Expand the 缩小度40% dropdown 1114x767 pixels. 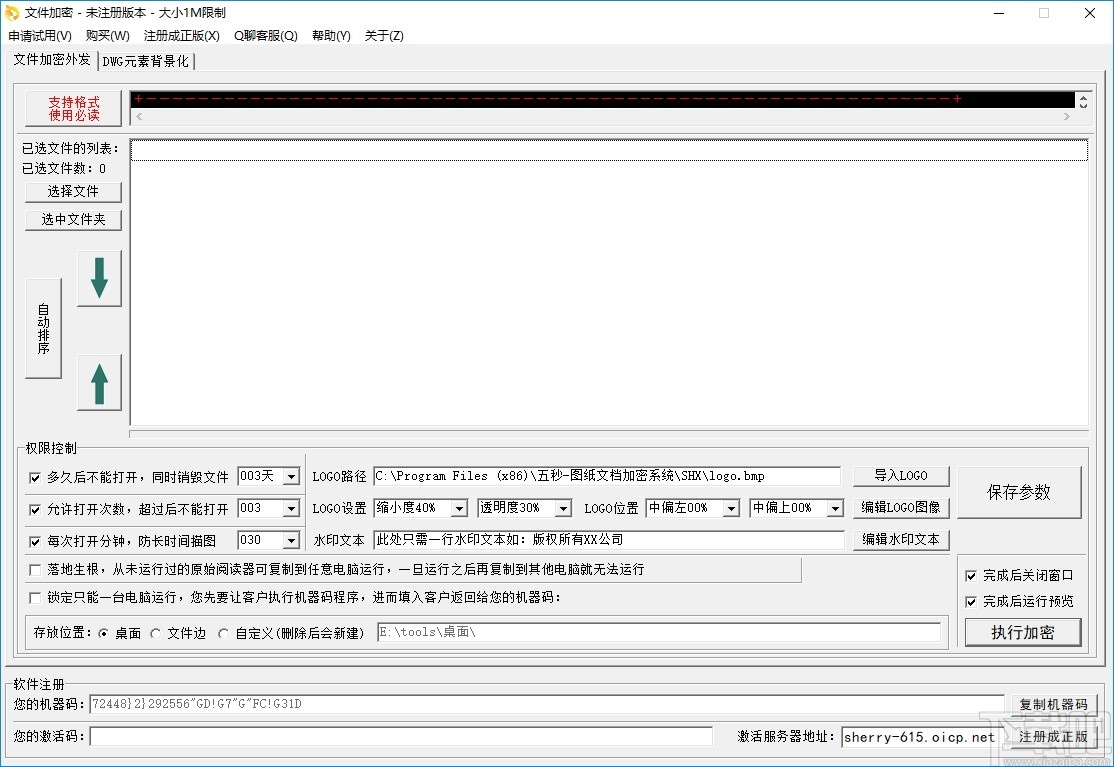click(460, 508)
